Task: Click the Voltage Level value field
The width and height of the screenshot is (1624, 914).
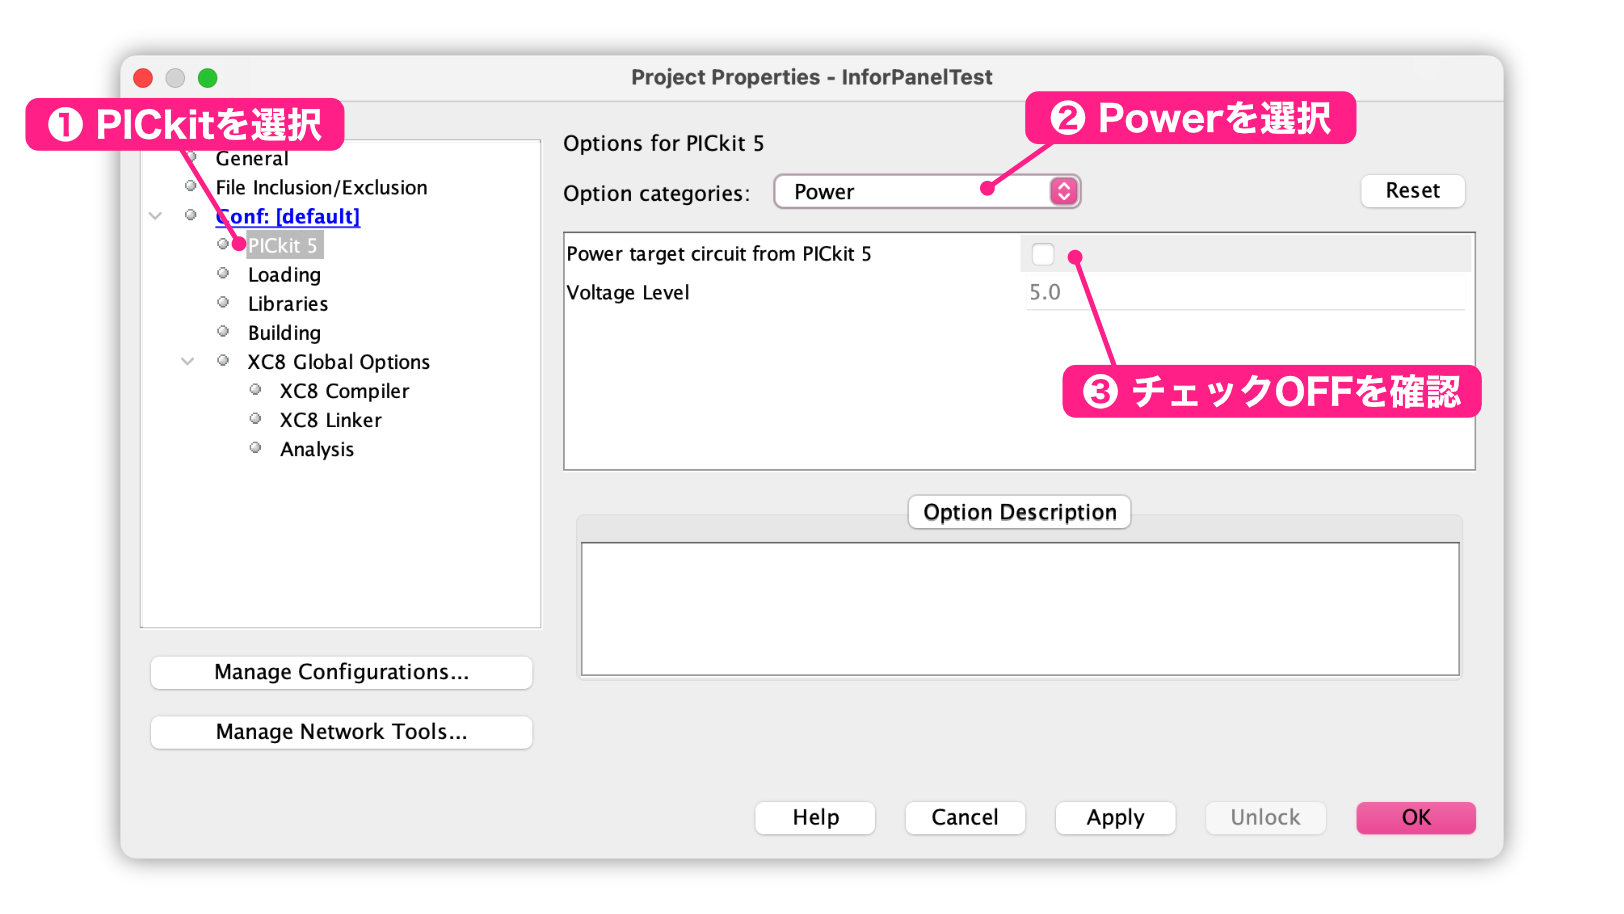Action: coord(1245,292)
